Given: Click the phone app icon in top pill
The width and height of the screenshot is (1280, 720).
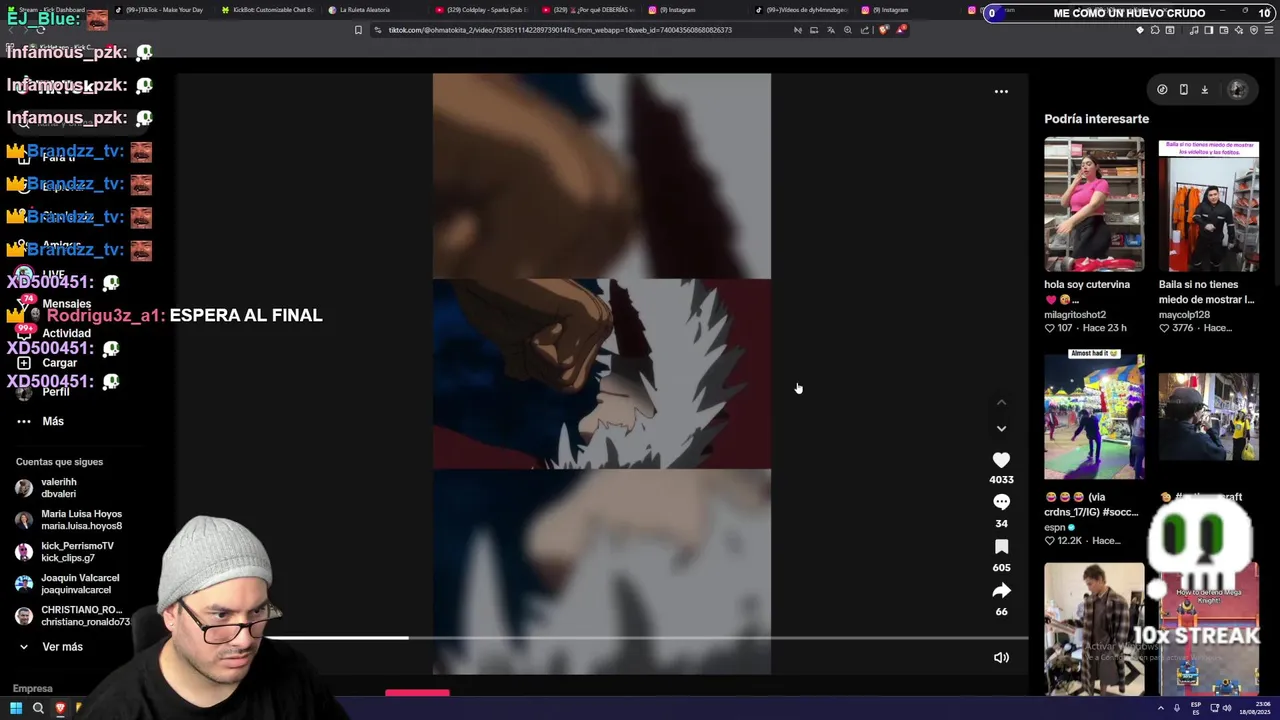Looking at the screenshot, I should pyautogui.click(x=1183, y=89).
